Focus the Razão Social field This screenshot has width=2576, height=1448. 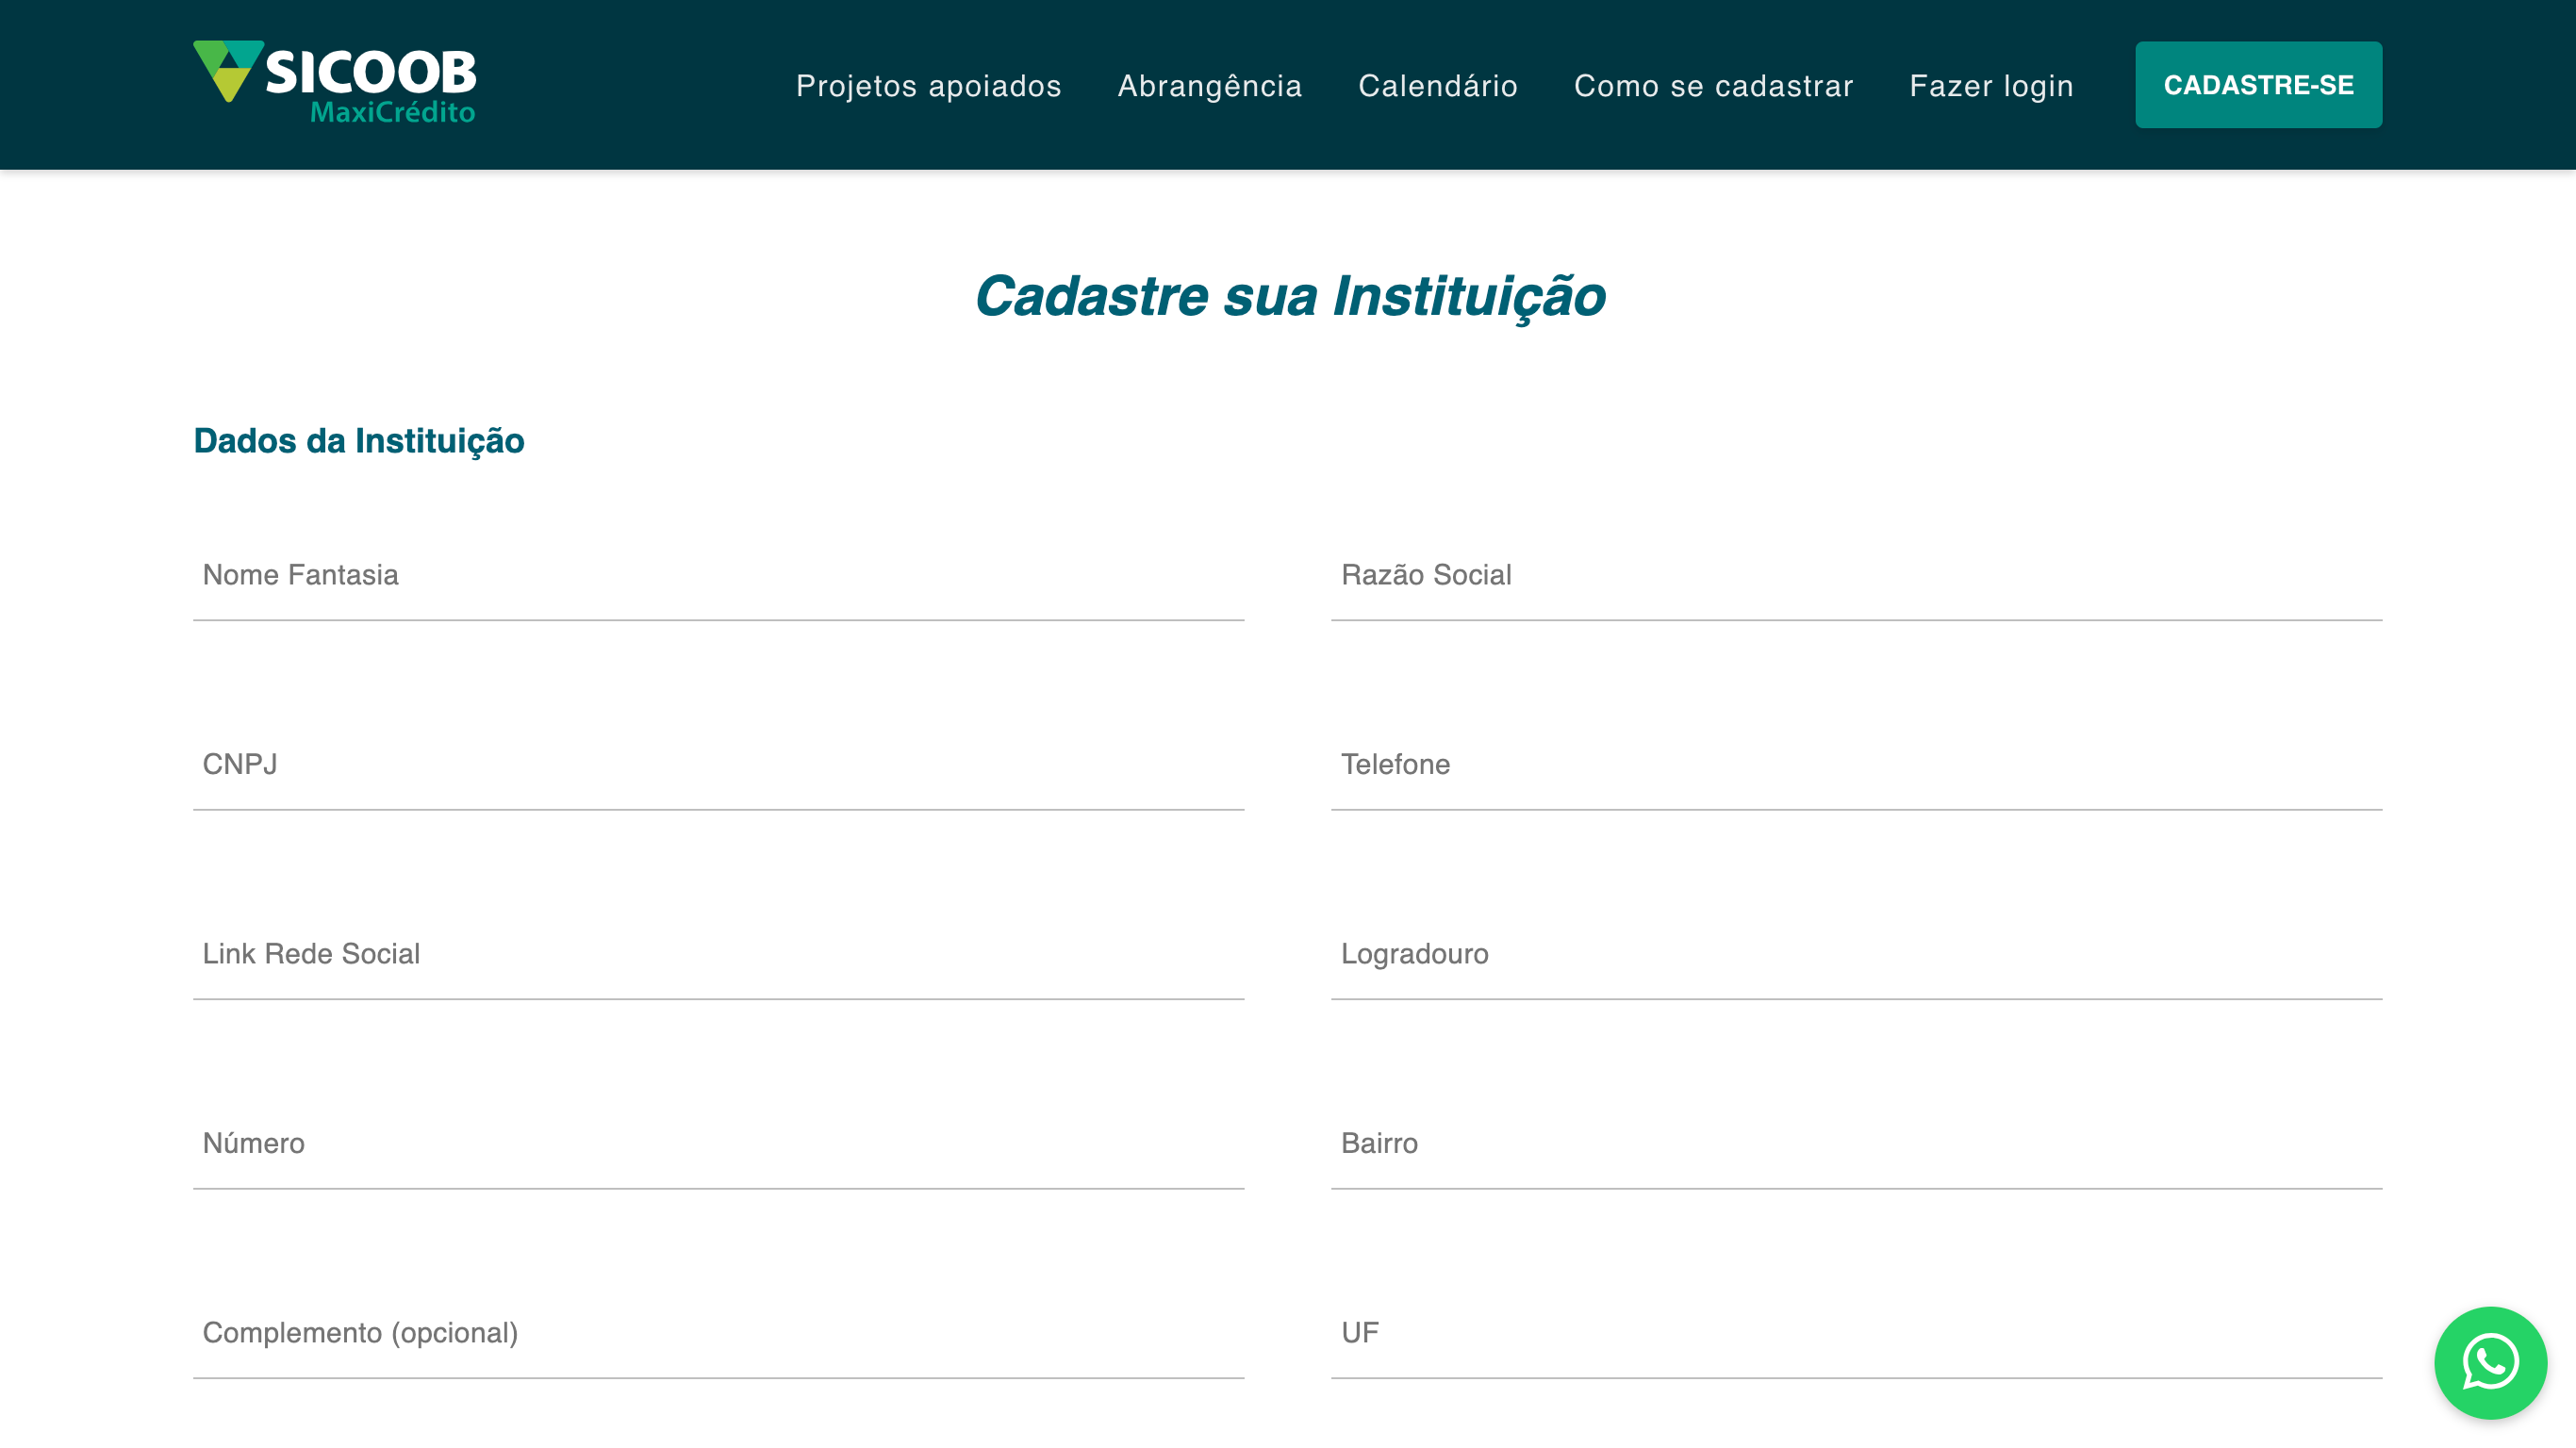1856,576
